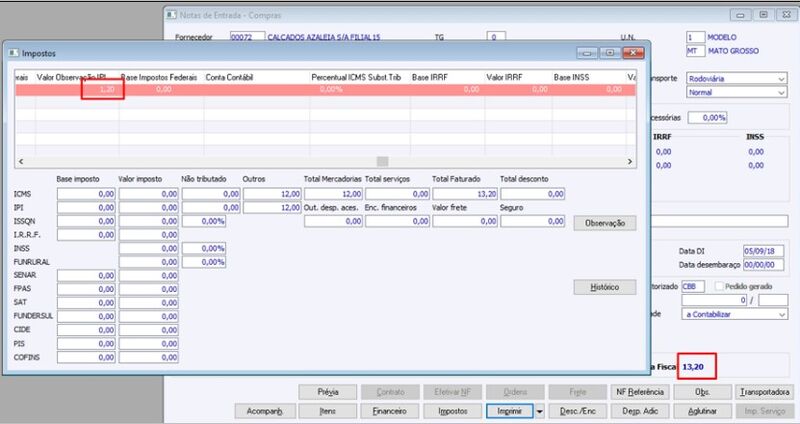Click the Impostos window title icon

click(x=14, y=53)
